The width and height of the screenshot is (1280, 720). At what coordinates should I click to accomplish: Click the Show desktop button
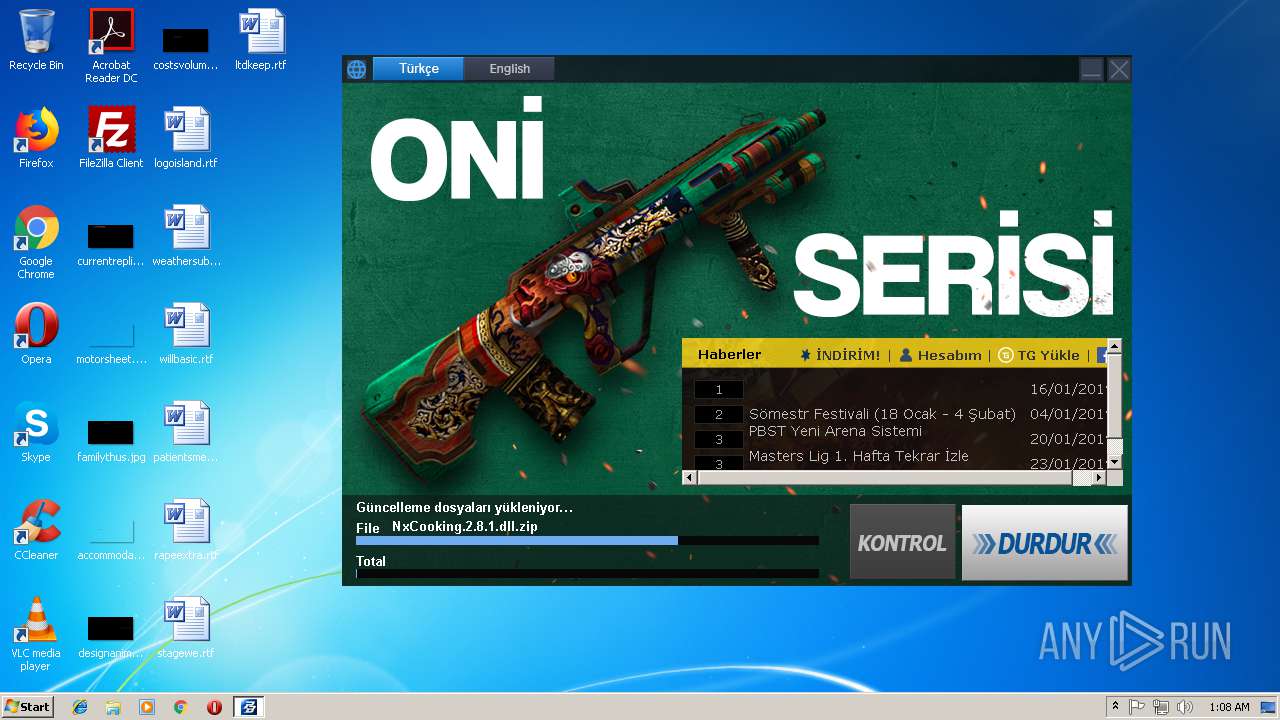pyautogui.click(x=1269, y=707)
